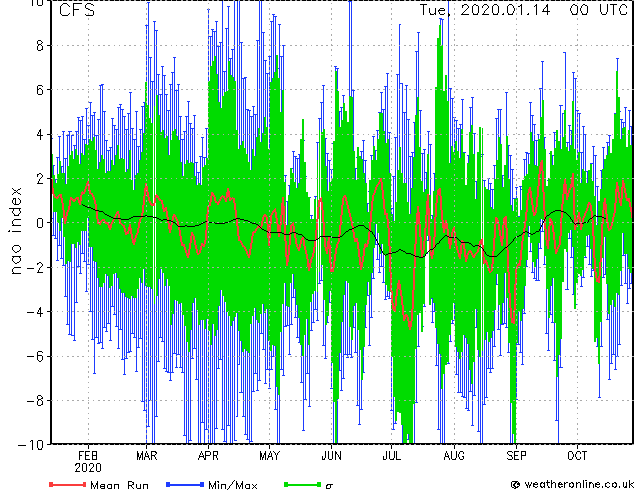Screen dimensions: 634x490
Task: Click the y-axis value 2
Action: click(40, 179)
